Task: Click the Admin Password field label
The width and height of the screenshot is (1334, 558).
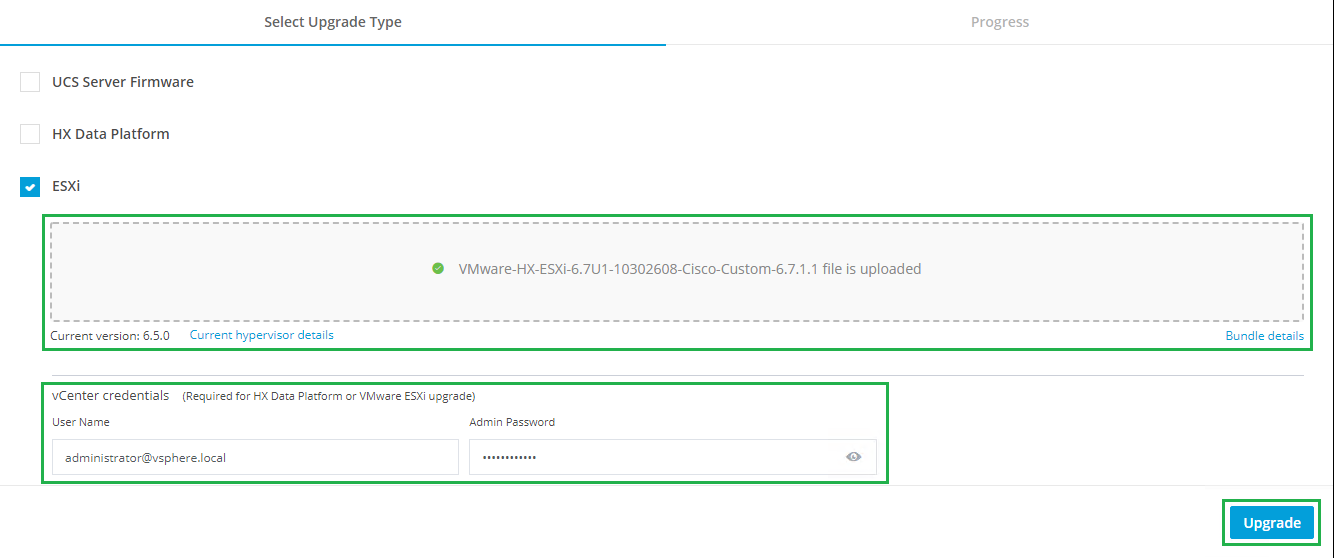Action: click(512, 422)
